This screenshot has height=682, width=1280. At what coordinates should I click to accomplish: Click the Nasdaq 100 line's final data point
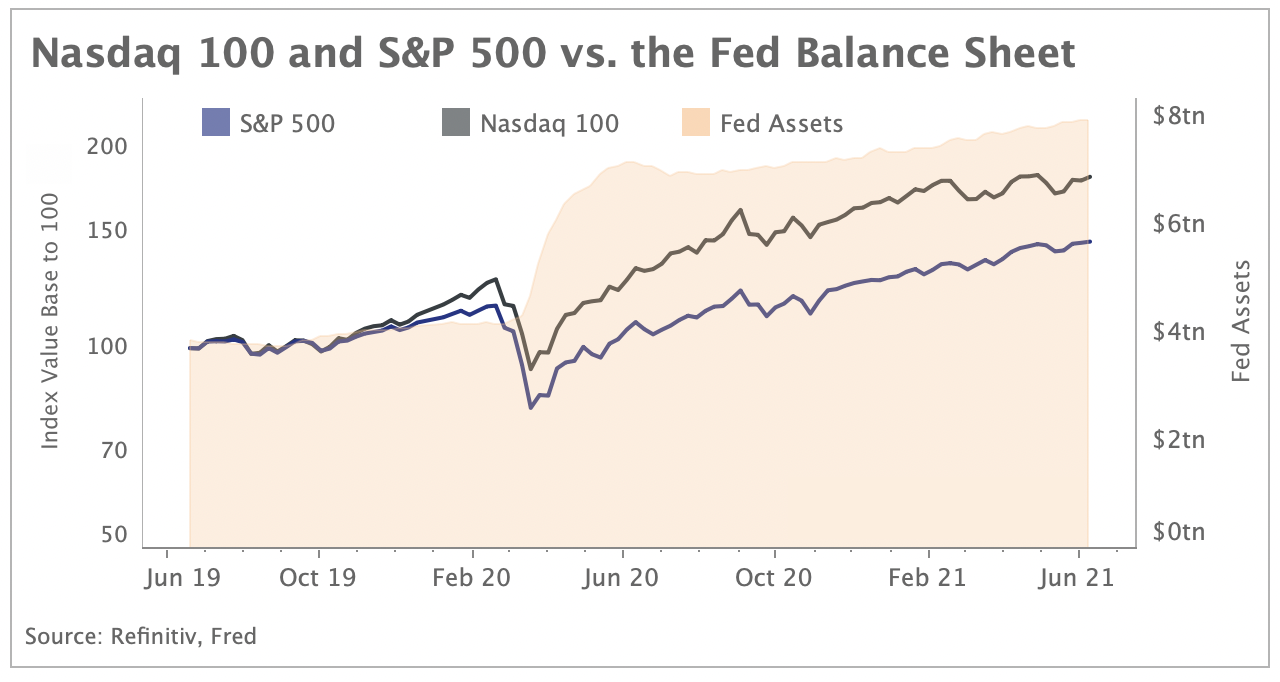(1089, 177)
